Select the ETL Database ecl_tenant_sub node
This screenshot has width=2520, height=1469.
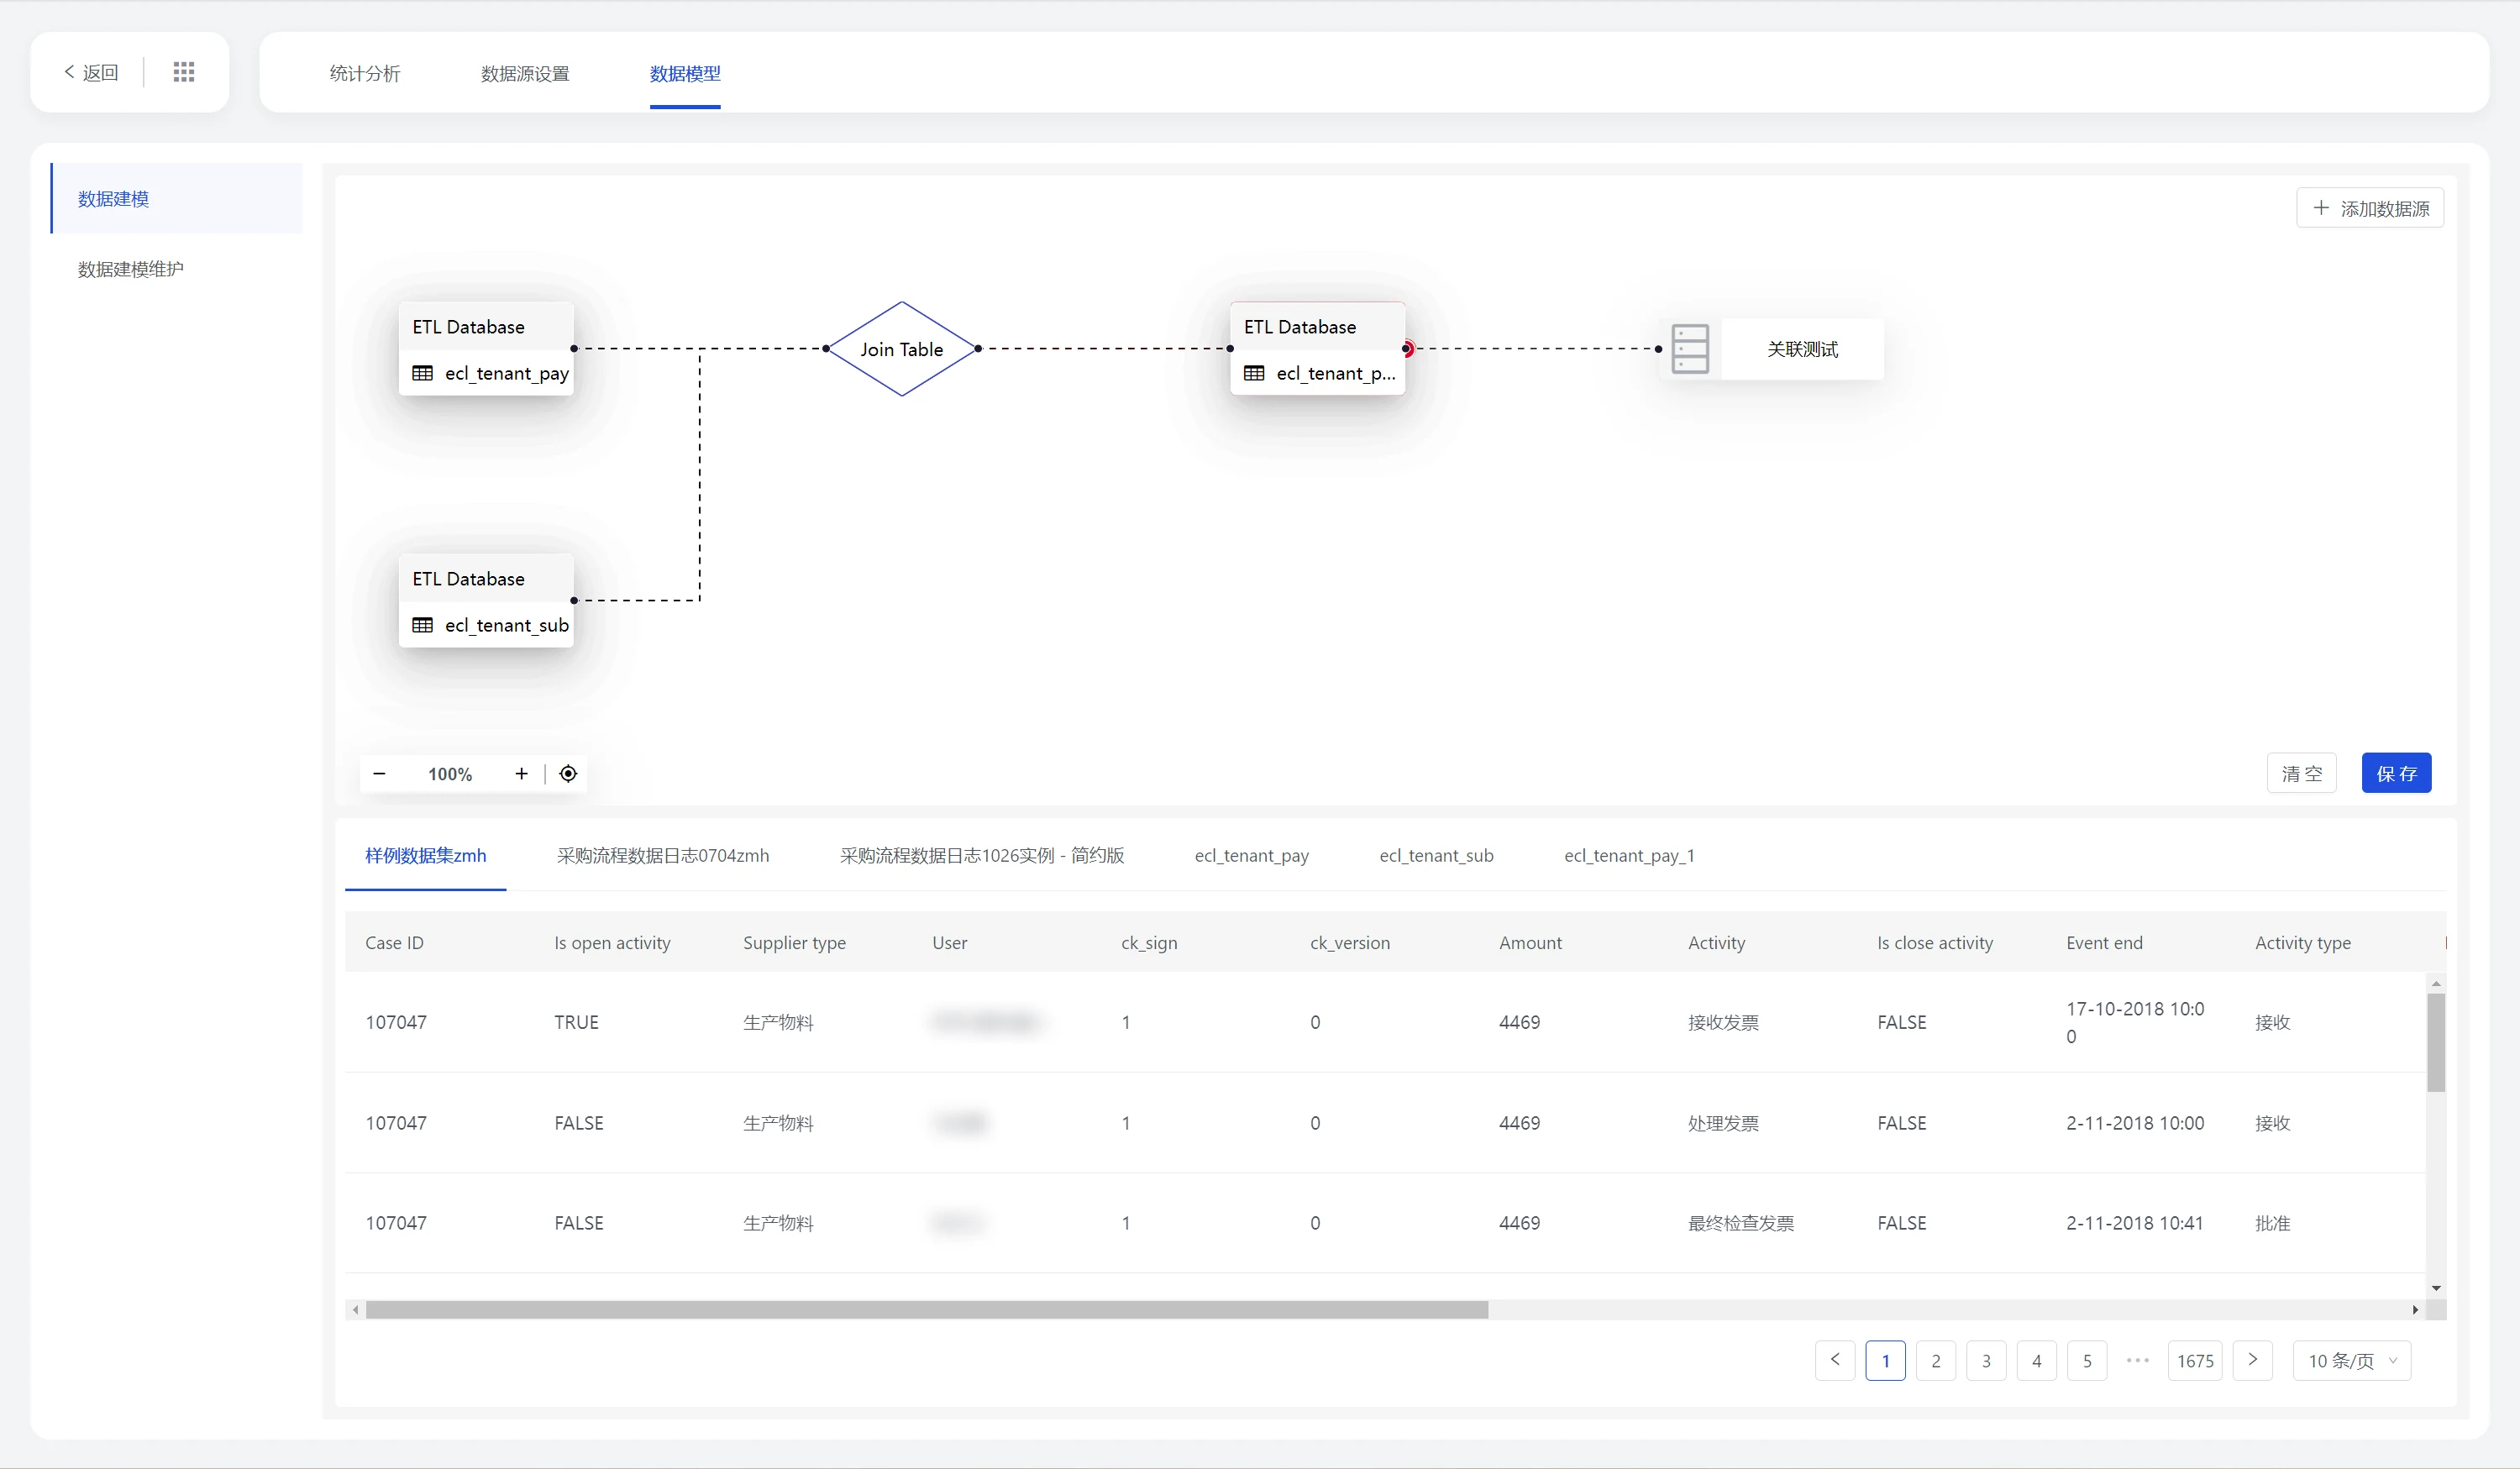pos(486,601)
